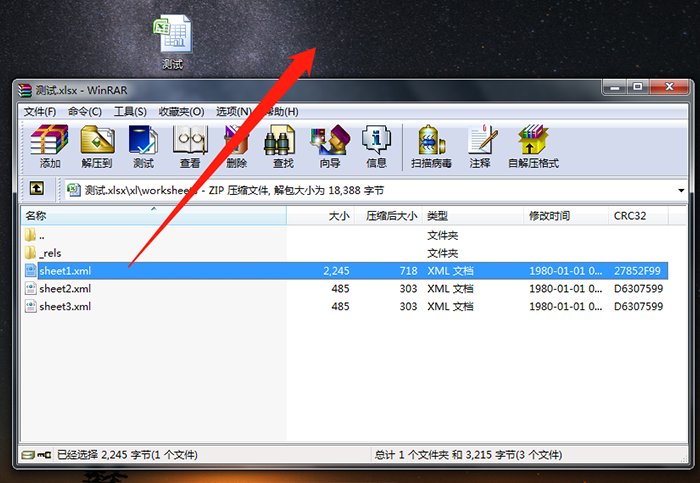
Task: Click the SFX (自解压格式) icon
Action: click(x=533, y=146)
